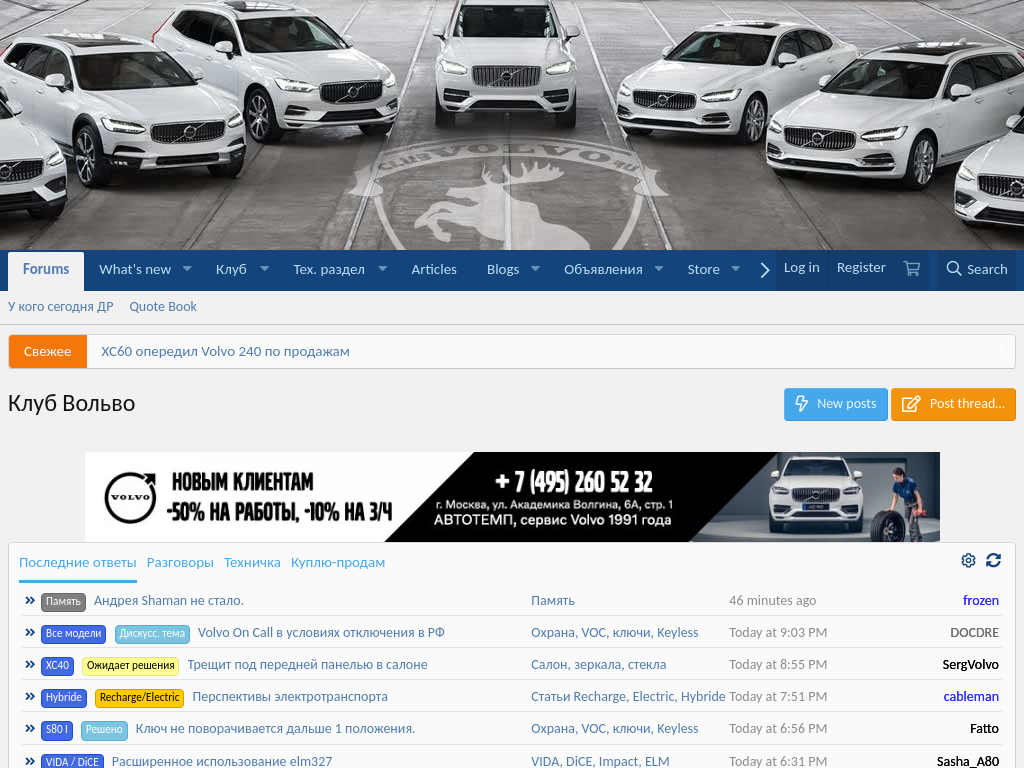Select the Куплю-продам tab

338,563
